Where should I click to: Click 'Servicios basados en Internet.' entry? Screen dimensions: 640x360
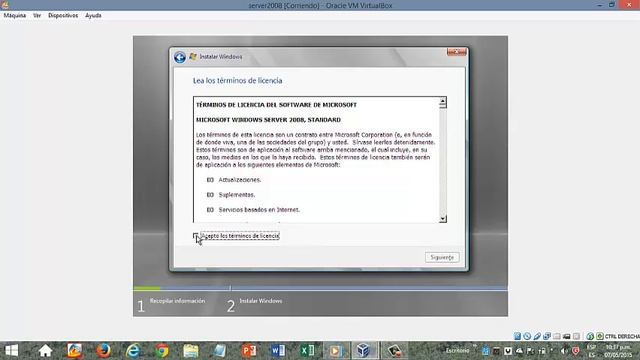pyautogui.click(x=259, y=210)
